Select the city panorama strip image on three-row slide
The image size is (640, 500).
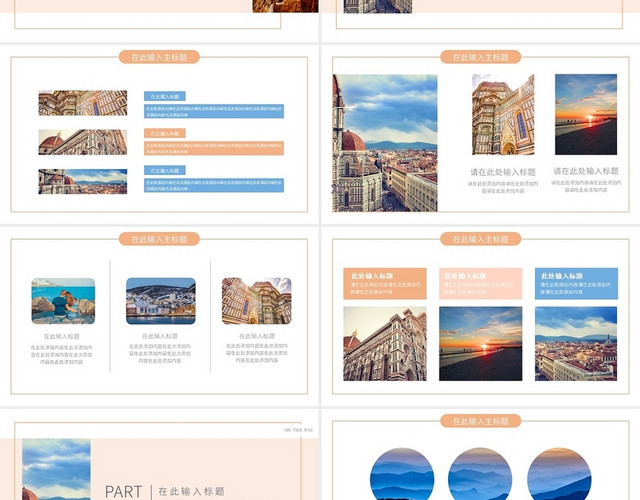[x=83, y=181]
